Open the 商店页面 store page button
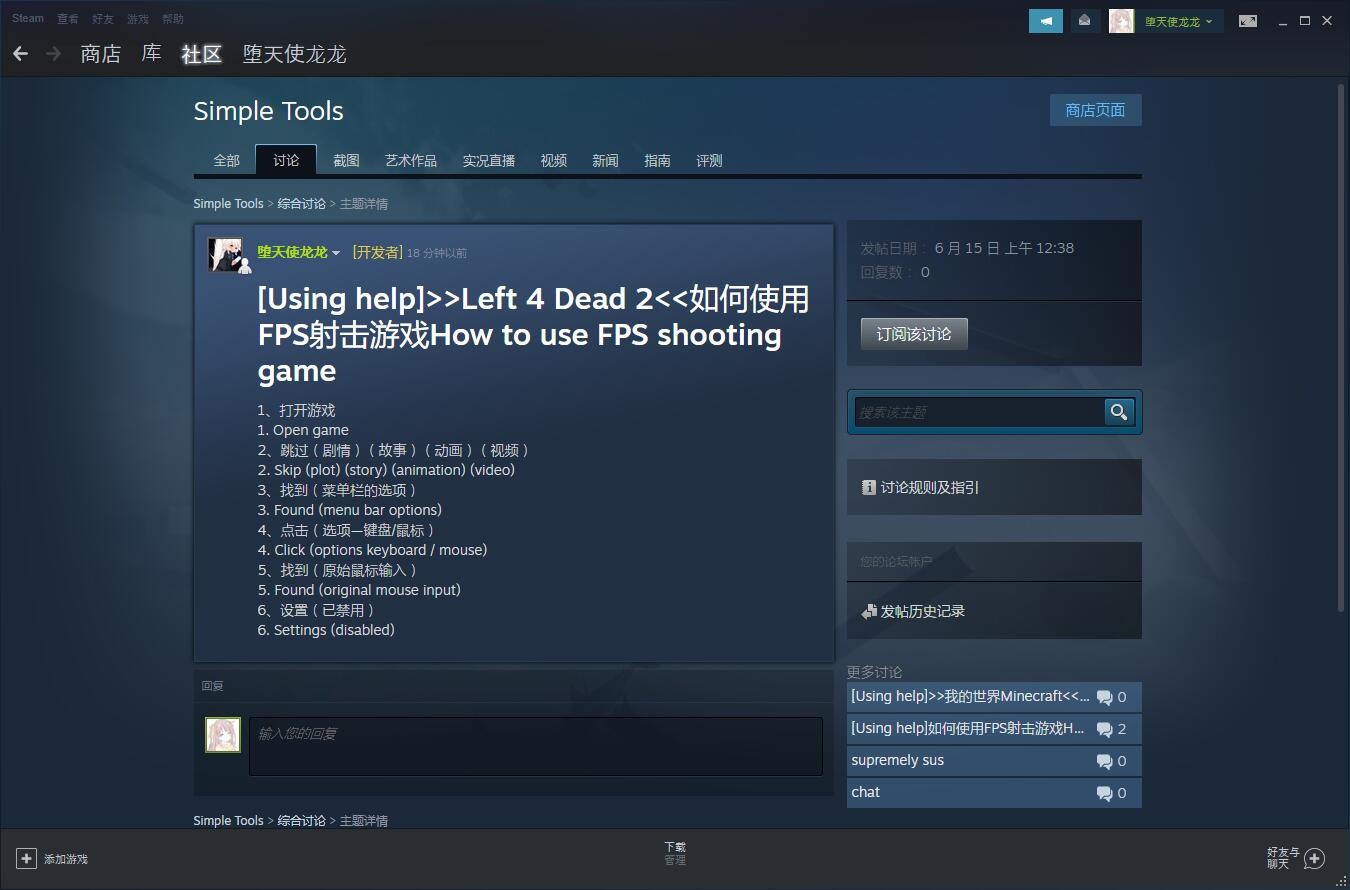 tap(1095, 110)
